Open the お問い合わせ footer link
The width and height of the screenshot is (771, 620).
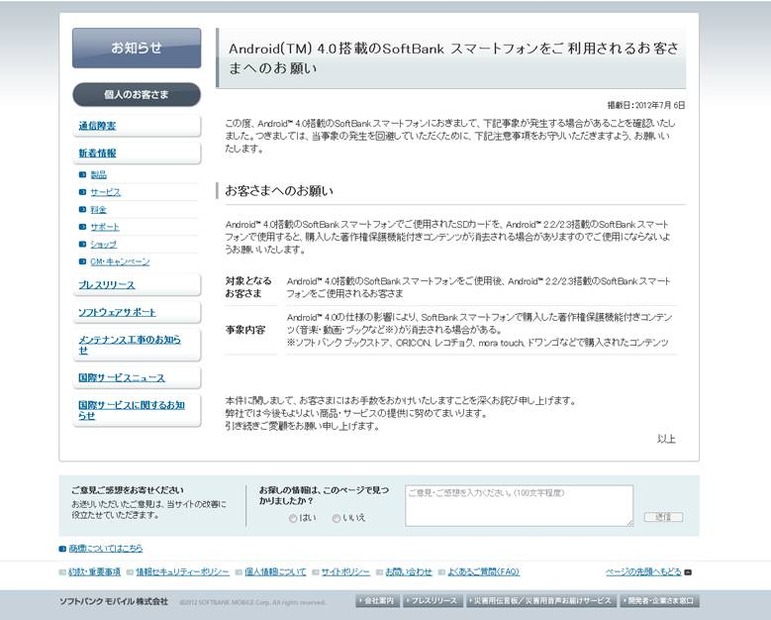point(409,572)
